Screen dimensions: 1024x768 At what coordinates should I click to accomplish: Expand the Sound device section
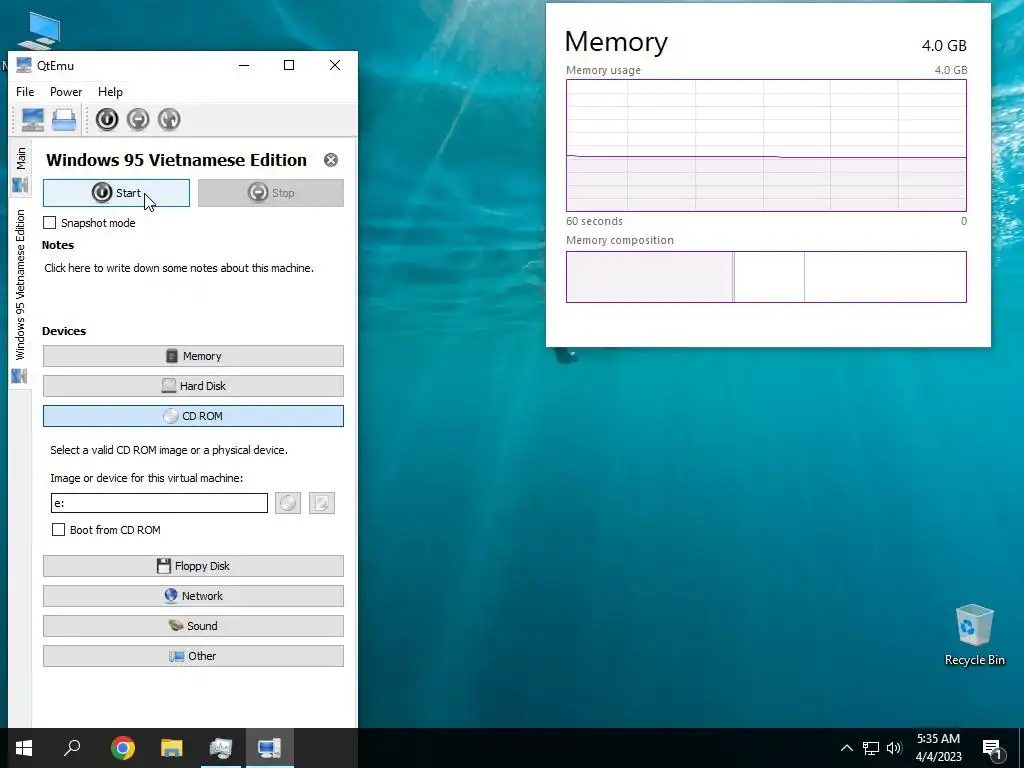click(x=193, y=626)
